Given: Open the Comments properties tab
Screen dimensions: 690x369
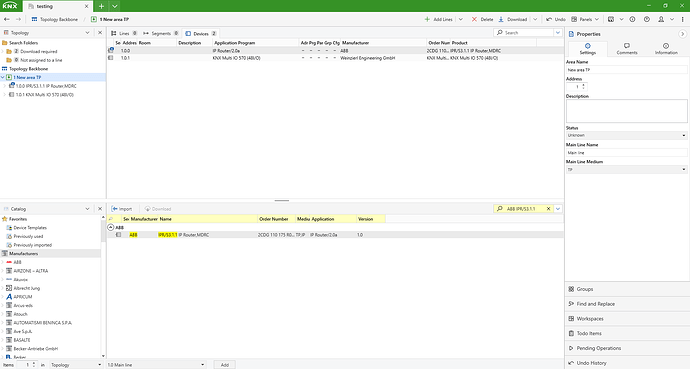Looking at the screenshot, I should (627, 48).
